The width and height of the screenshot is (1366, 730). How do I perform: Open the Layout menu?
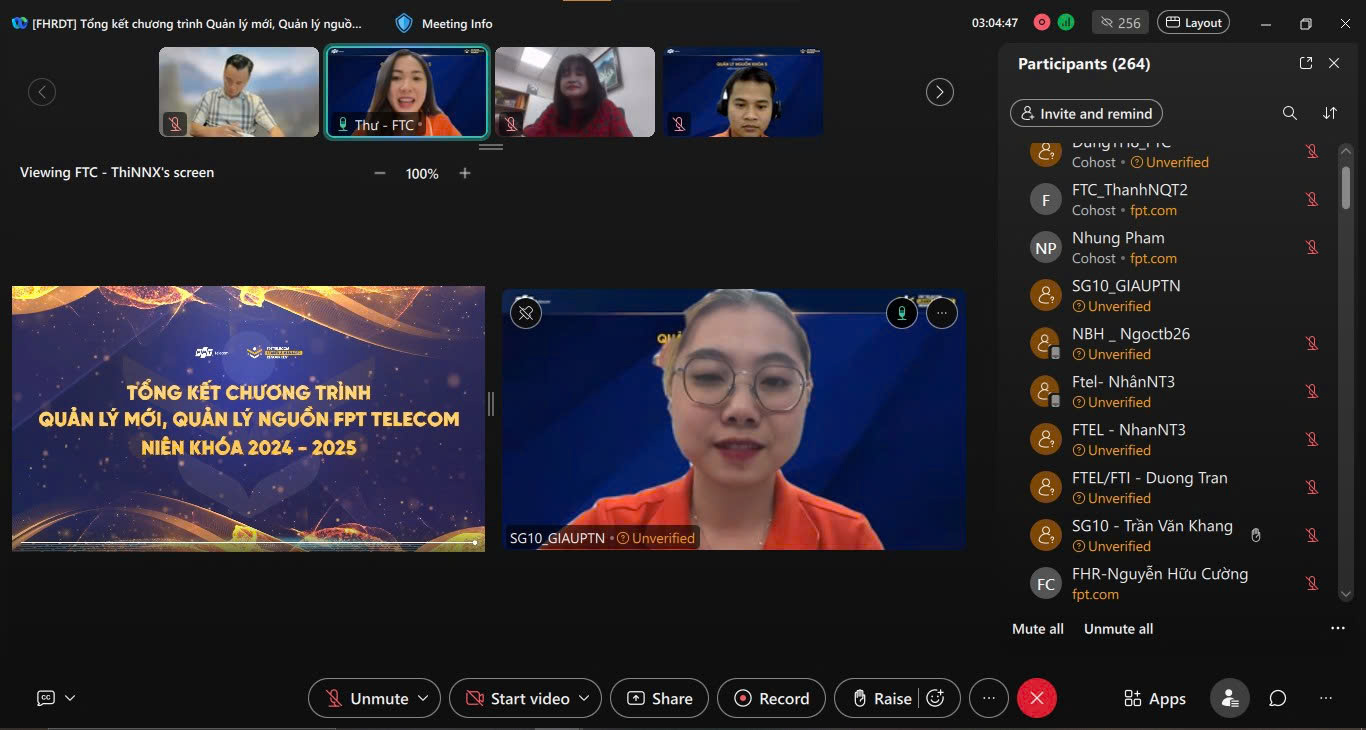point(1193,22)
